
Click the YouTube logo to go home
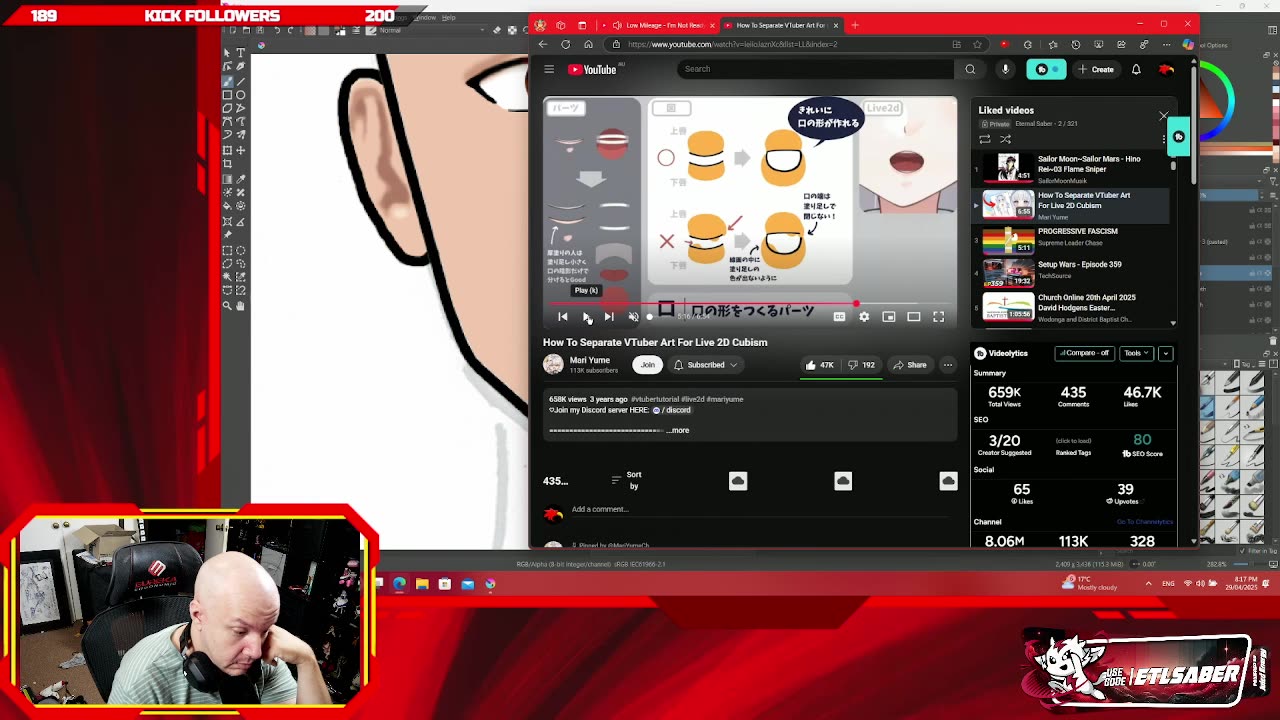(593, 69)
